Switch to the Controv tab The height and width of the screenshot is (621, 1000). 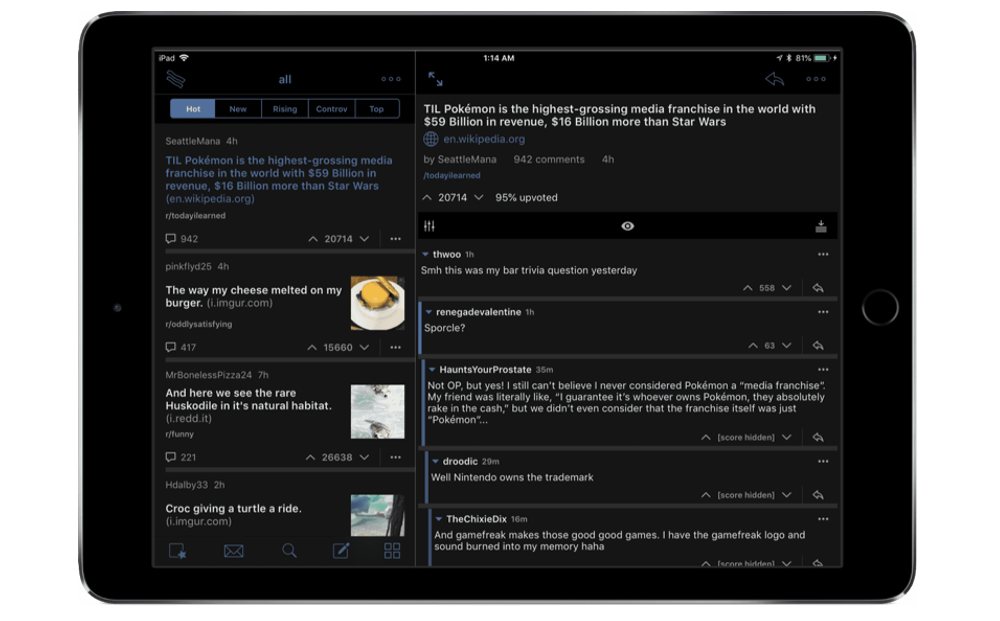tap(332, 109)
